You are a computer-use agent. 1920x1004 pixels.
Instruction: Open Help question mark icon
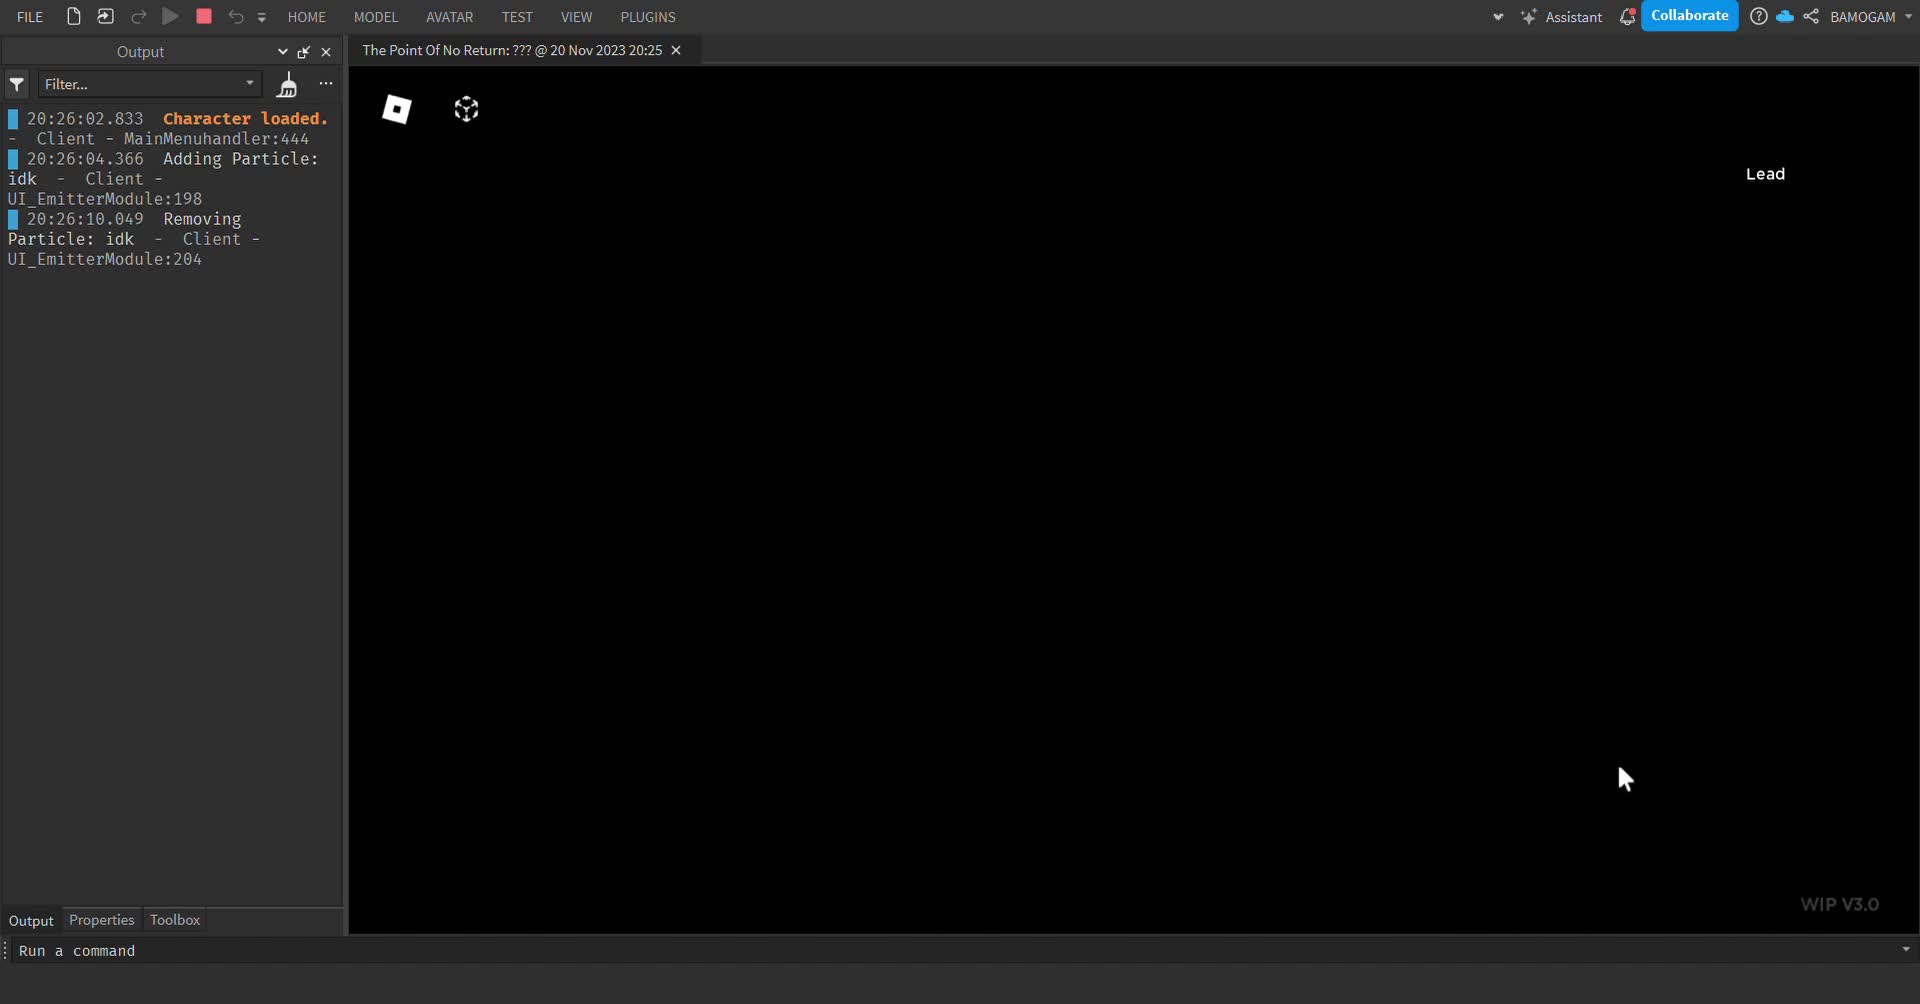pyautogui.click(x=1759, y=17)
